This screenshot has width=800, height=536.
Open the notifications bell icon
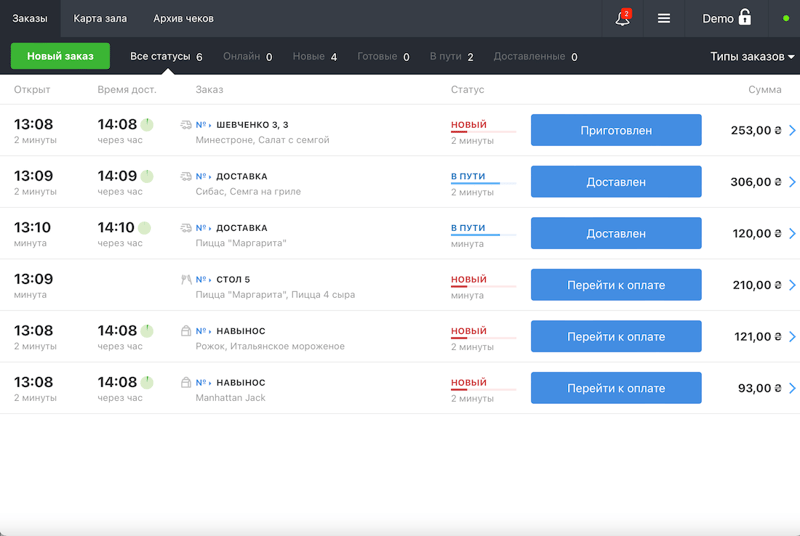pyautogui.click(x=622, y=18)
